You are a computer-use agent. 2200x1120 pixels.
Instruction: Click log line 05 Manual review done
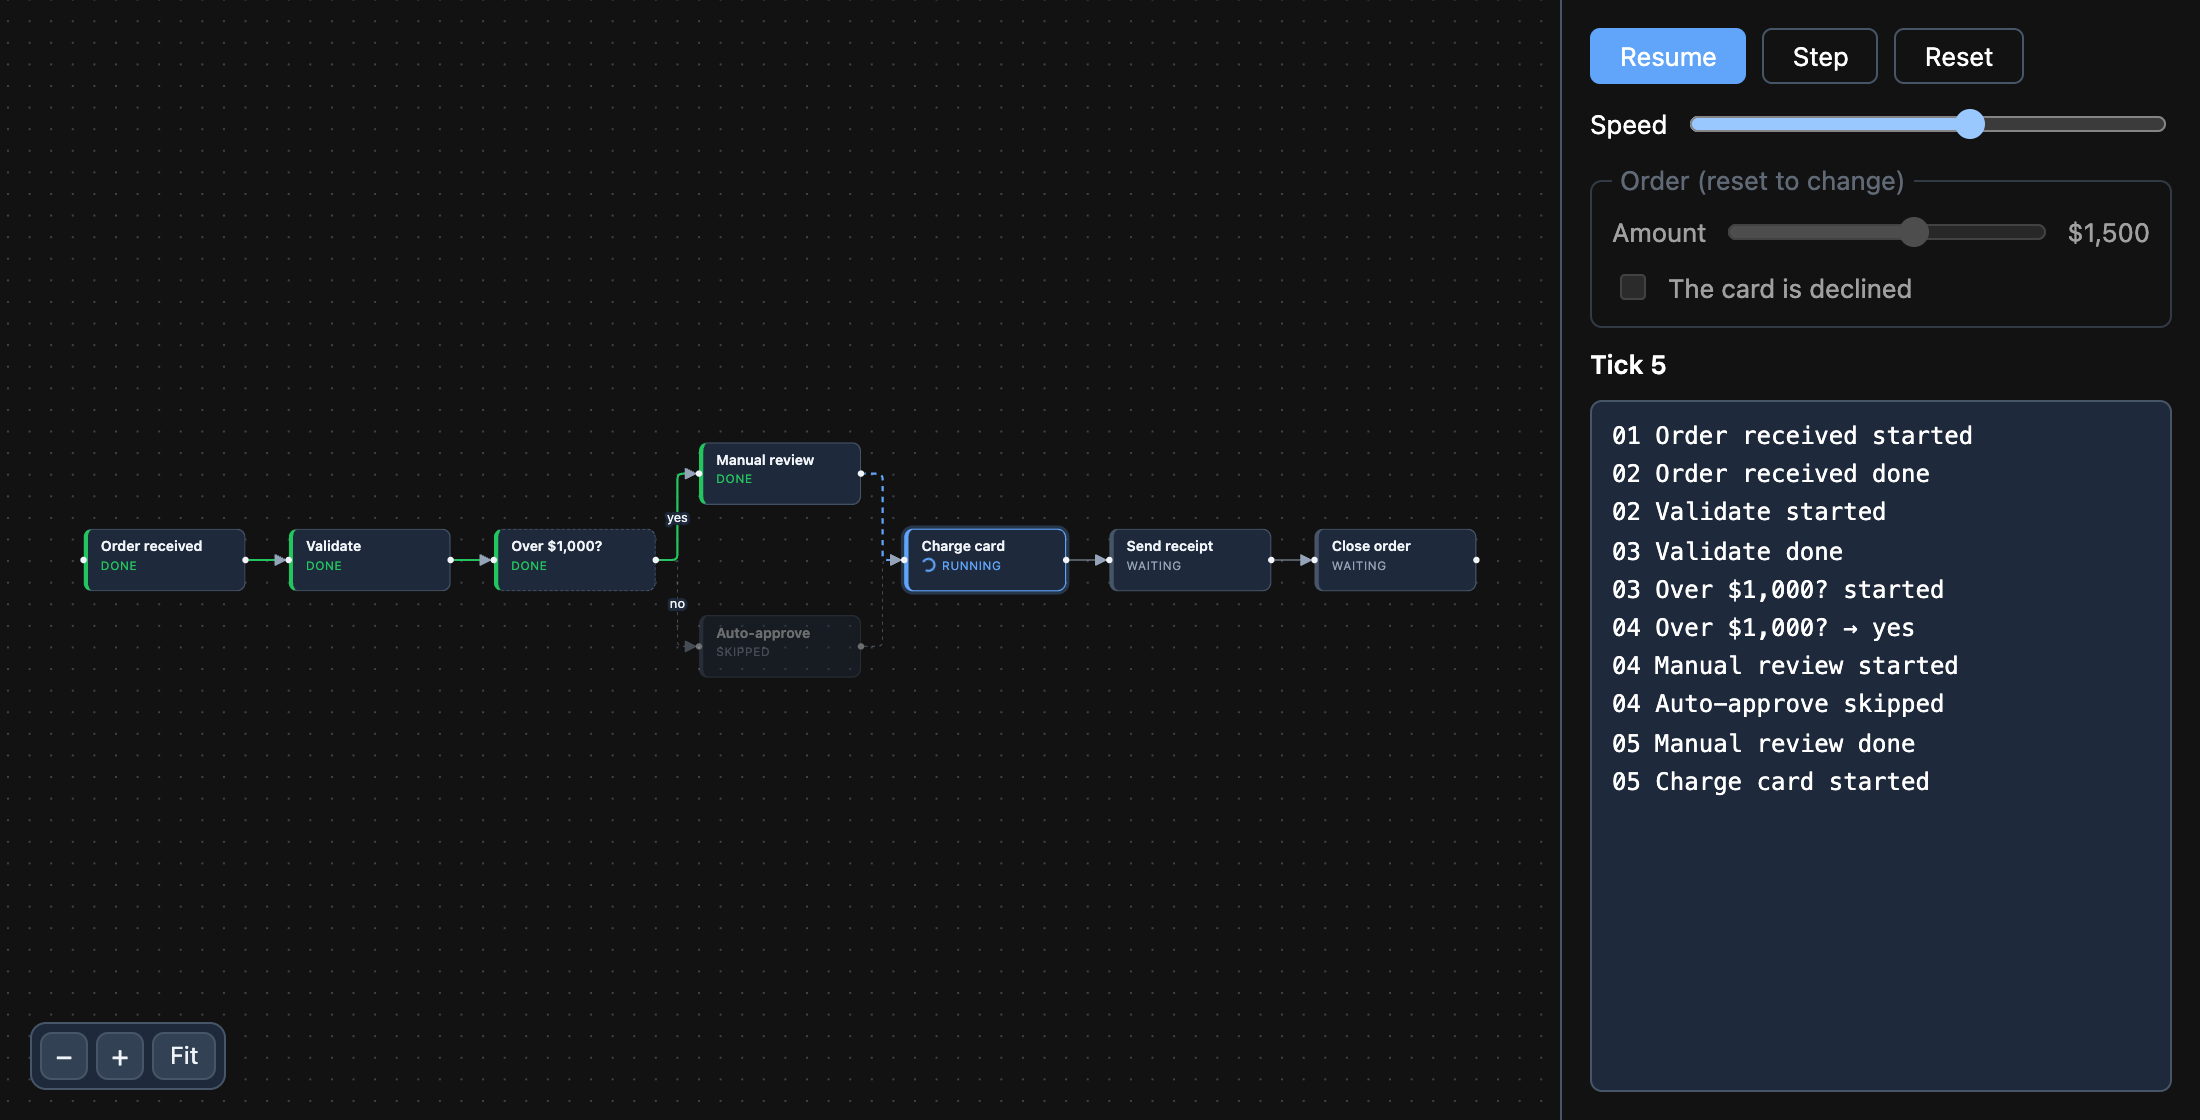tap(1763, 743)
